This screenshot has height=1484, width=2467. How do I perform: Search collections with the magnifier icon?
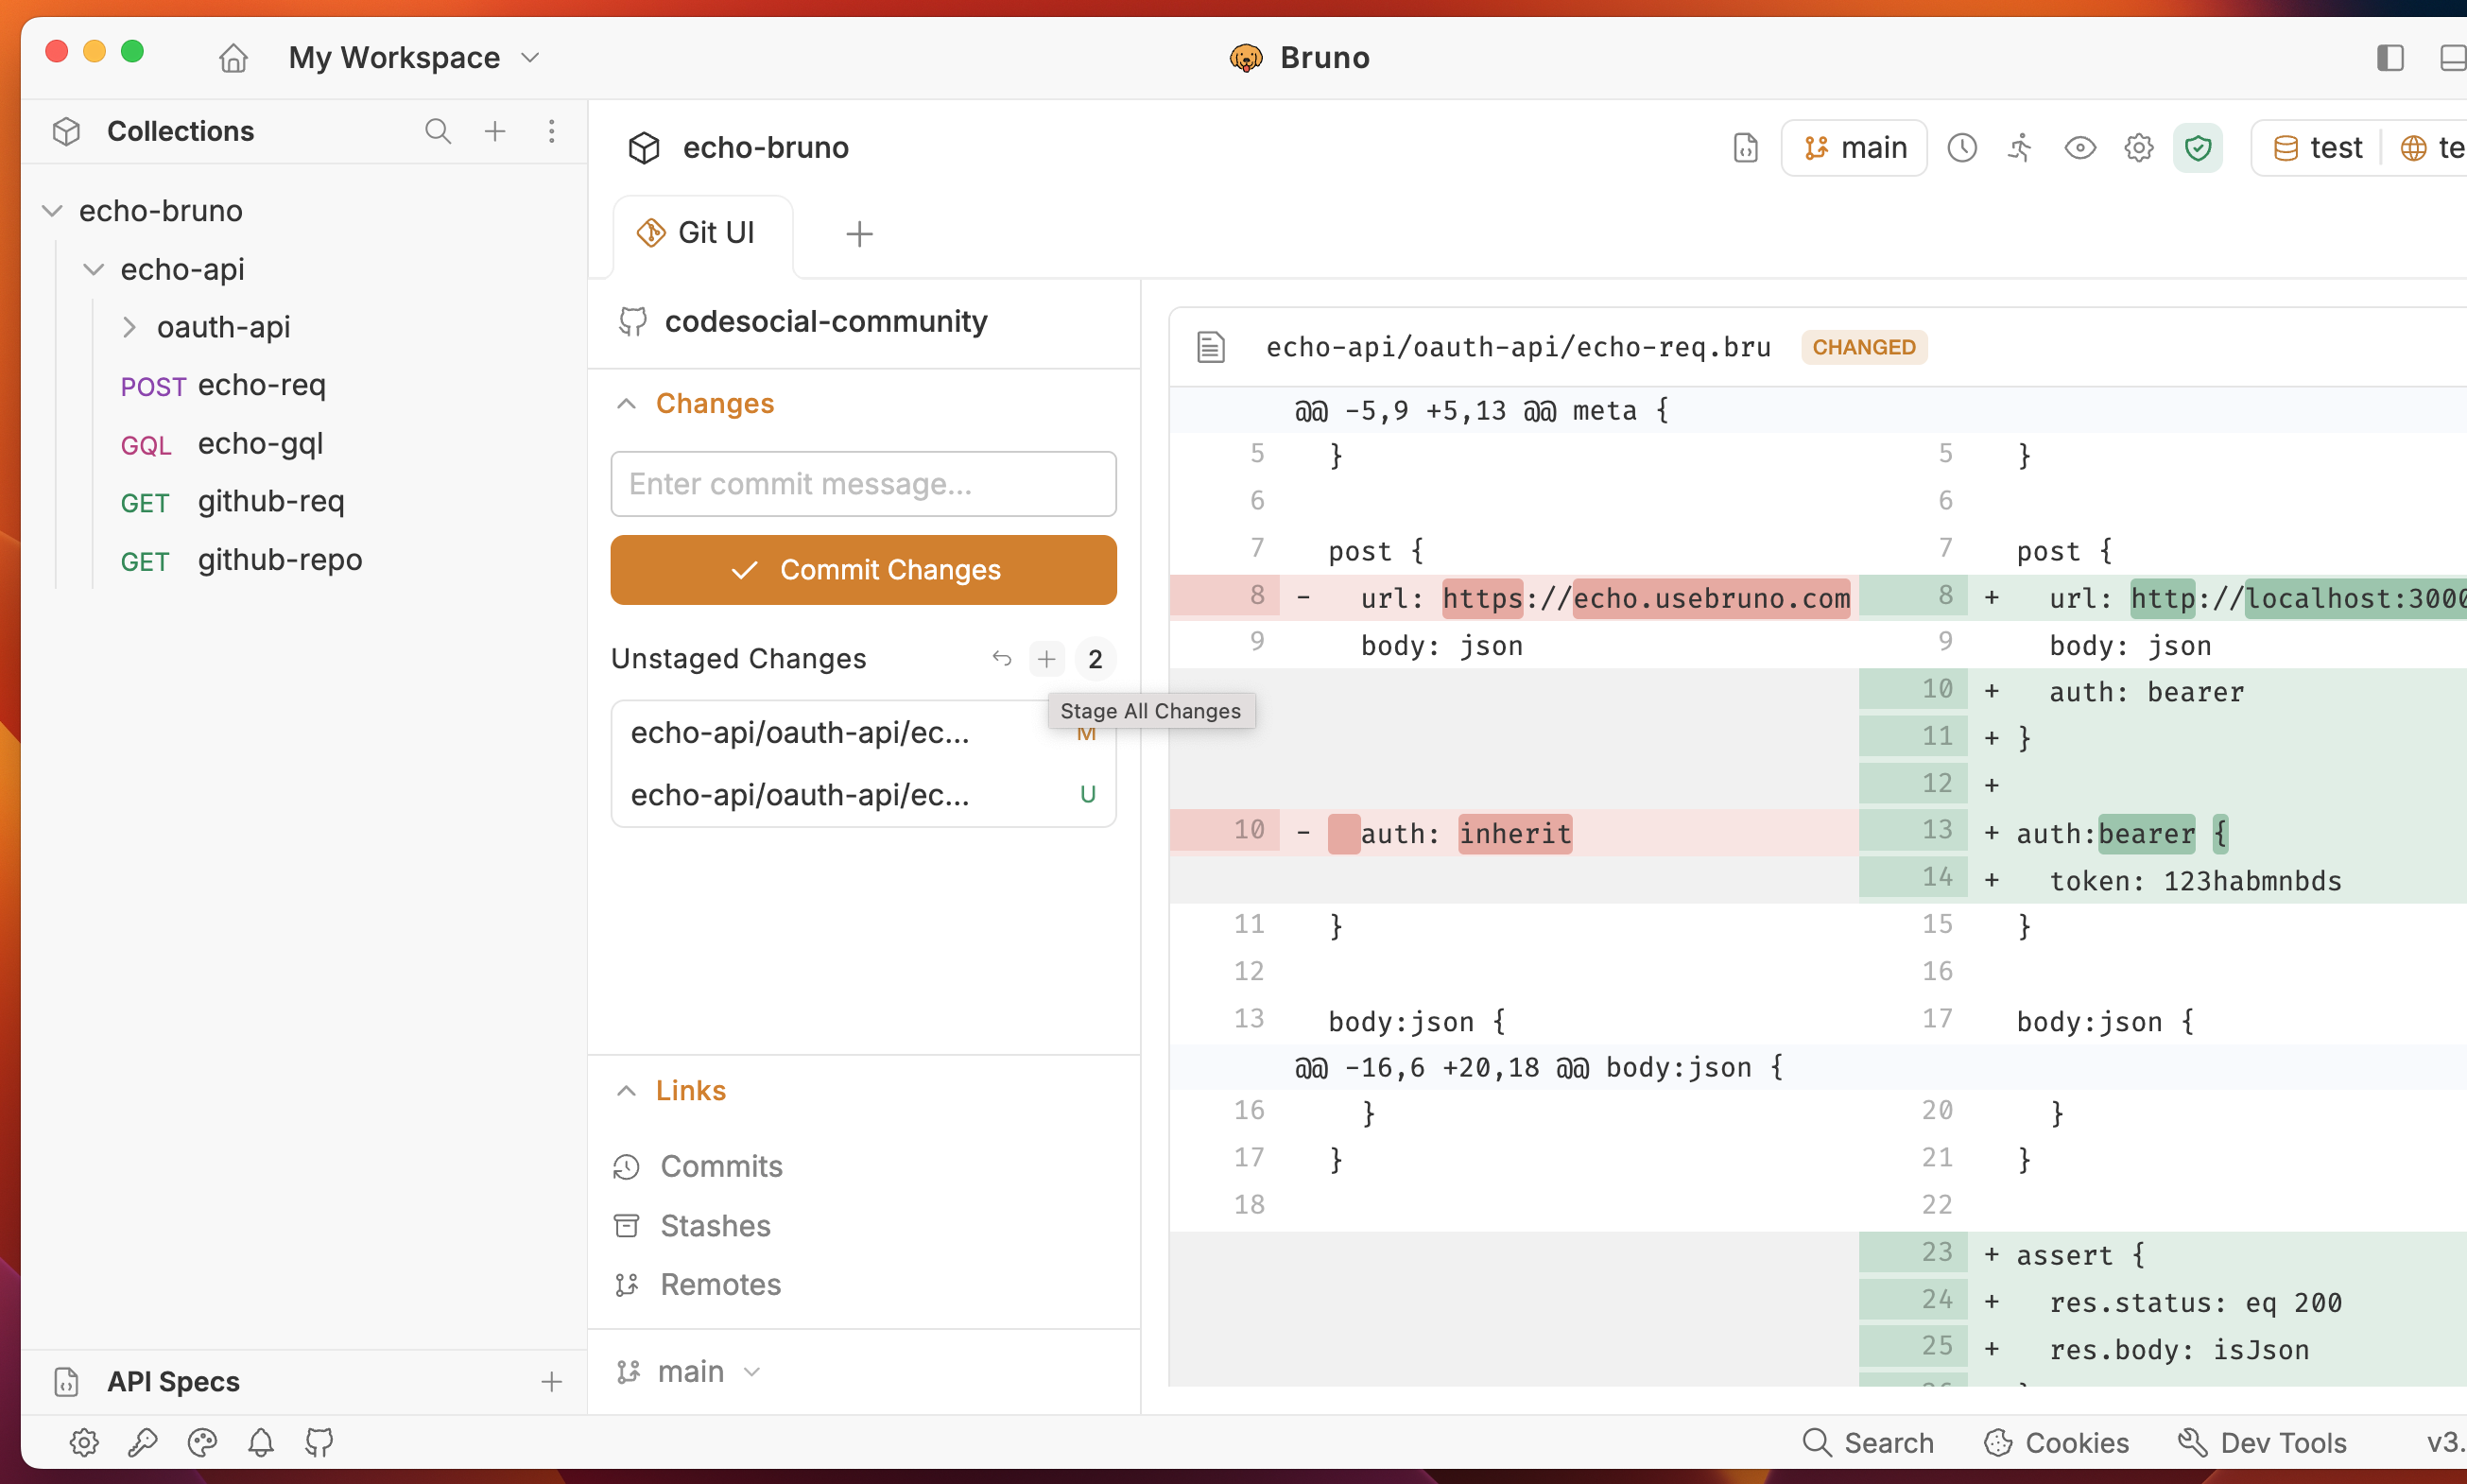click(x=437, y=131)
